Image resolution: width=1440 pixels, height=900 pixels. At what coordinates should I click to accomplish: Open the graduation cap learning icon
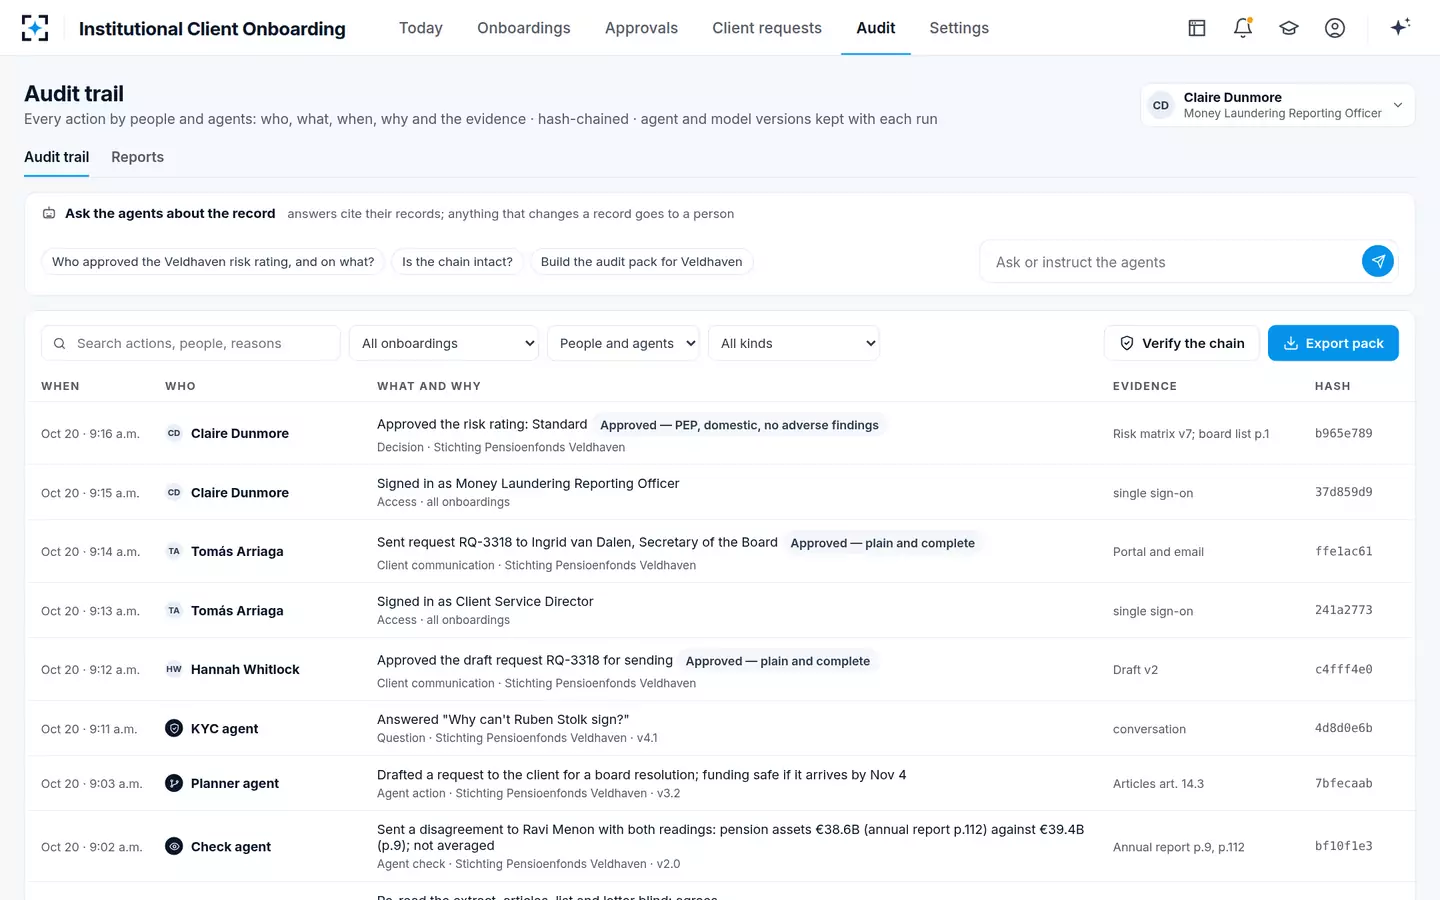pyautogui.click(x=1289, y=28)
